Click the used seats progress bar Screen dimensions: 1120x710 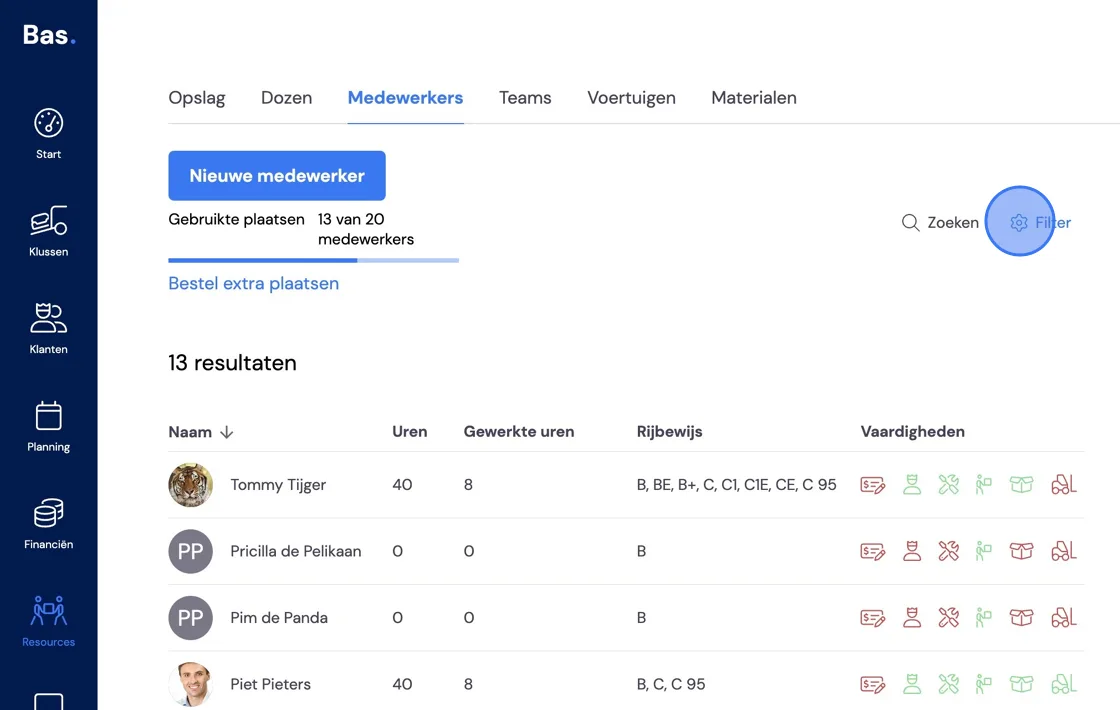pos(314,261)
